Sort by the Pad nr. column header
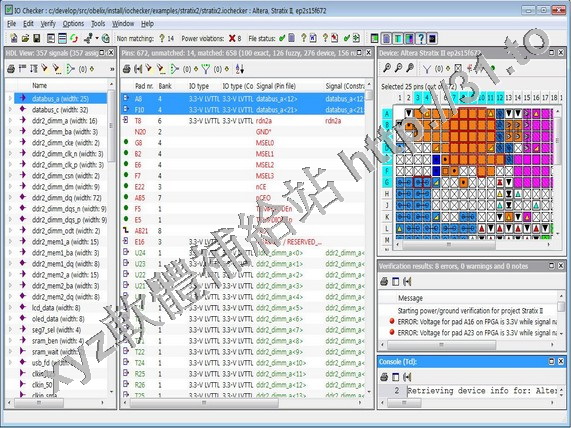 coord(144,86)
